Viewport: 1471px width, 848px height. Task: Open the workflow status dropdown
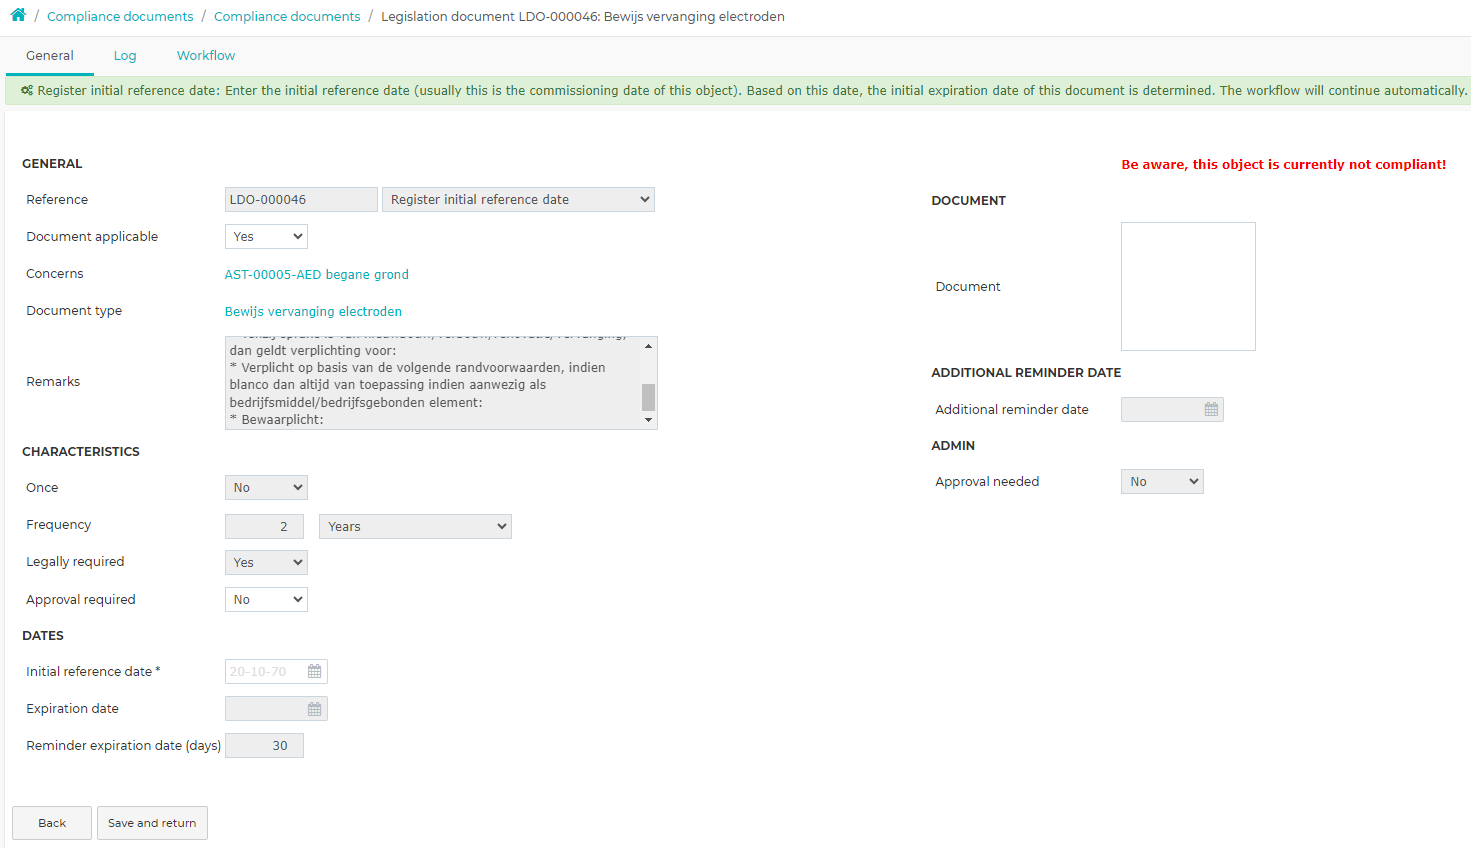[x=518, y=200]
